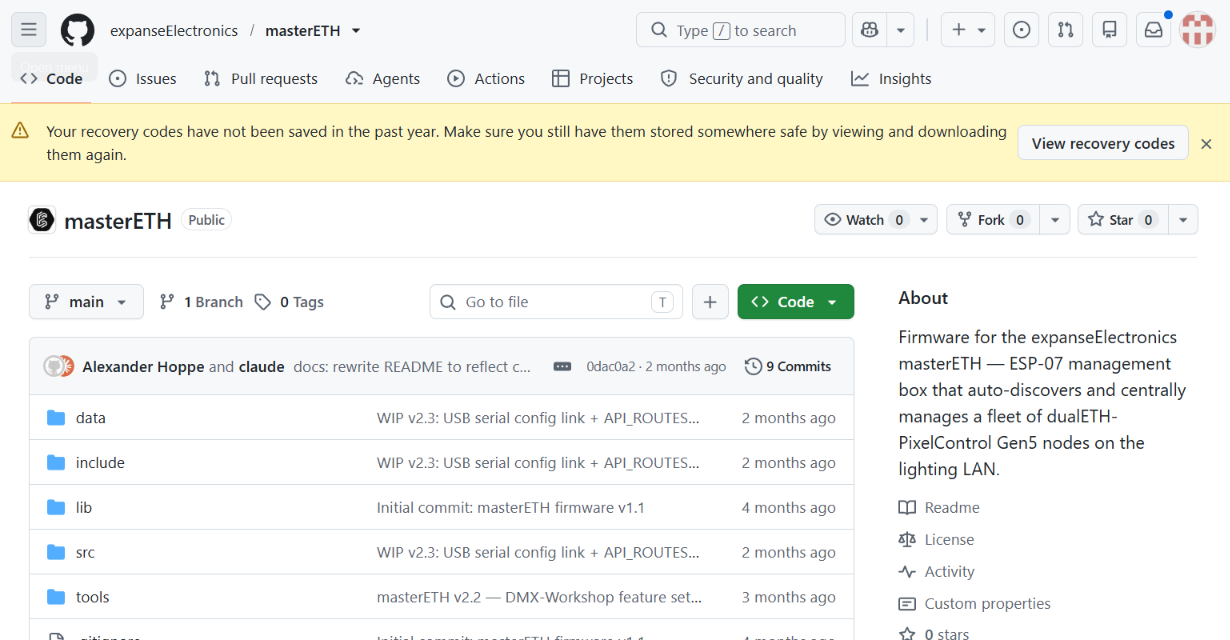Open the tools folder
The height and width of the screenshot is (640, 1230).
click(x=92, y=598)
